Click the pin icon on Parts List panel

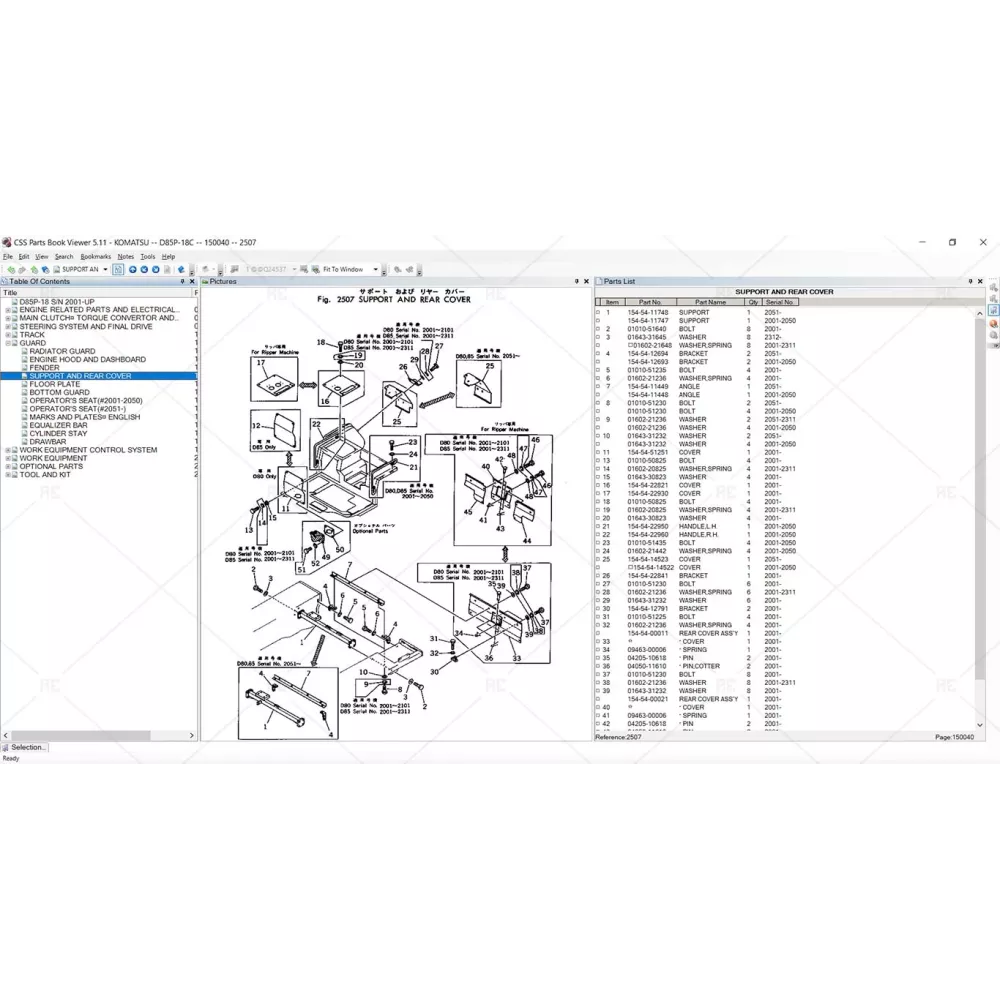[970, 282]
